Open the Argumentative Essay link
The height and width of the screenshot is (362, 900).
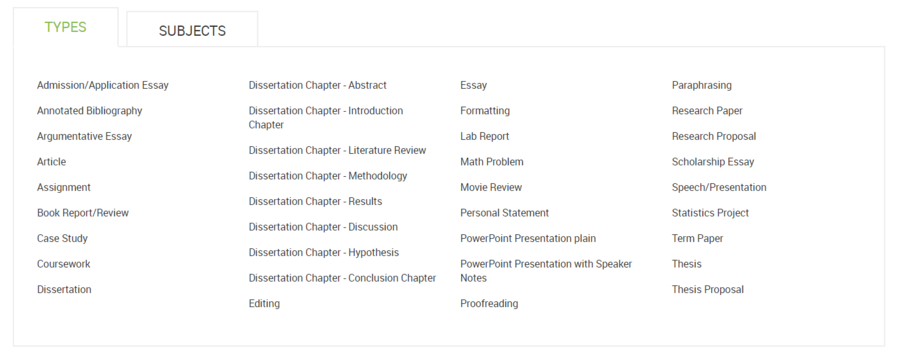point(84,137)
